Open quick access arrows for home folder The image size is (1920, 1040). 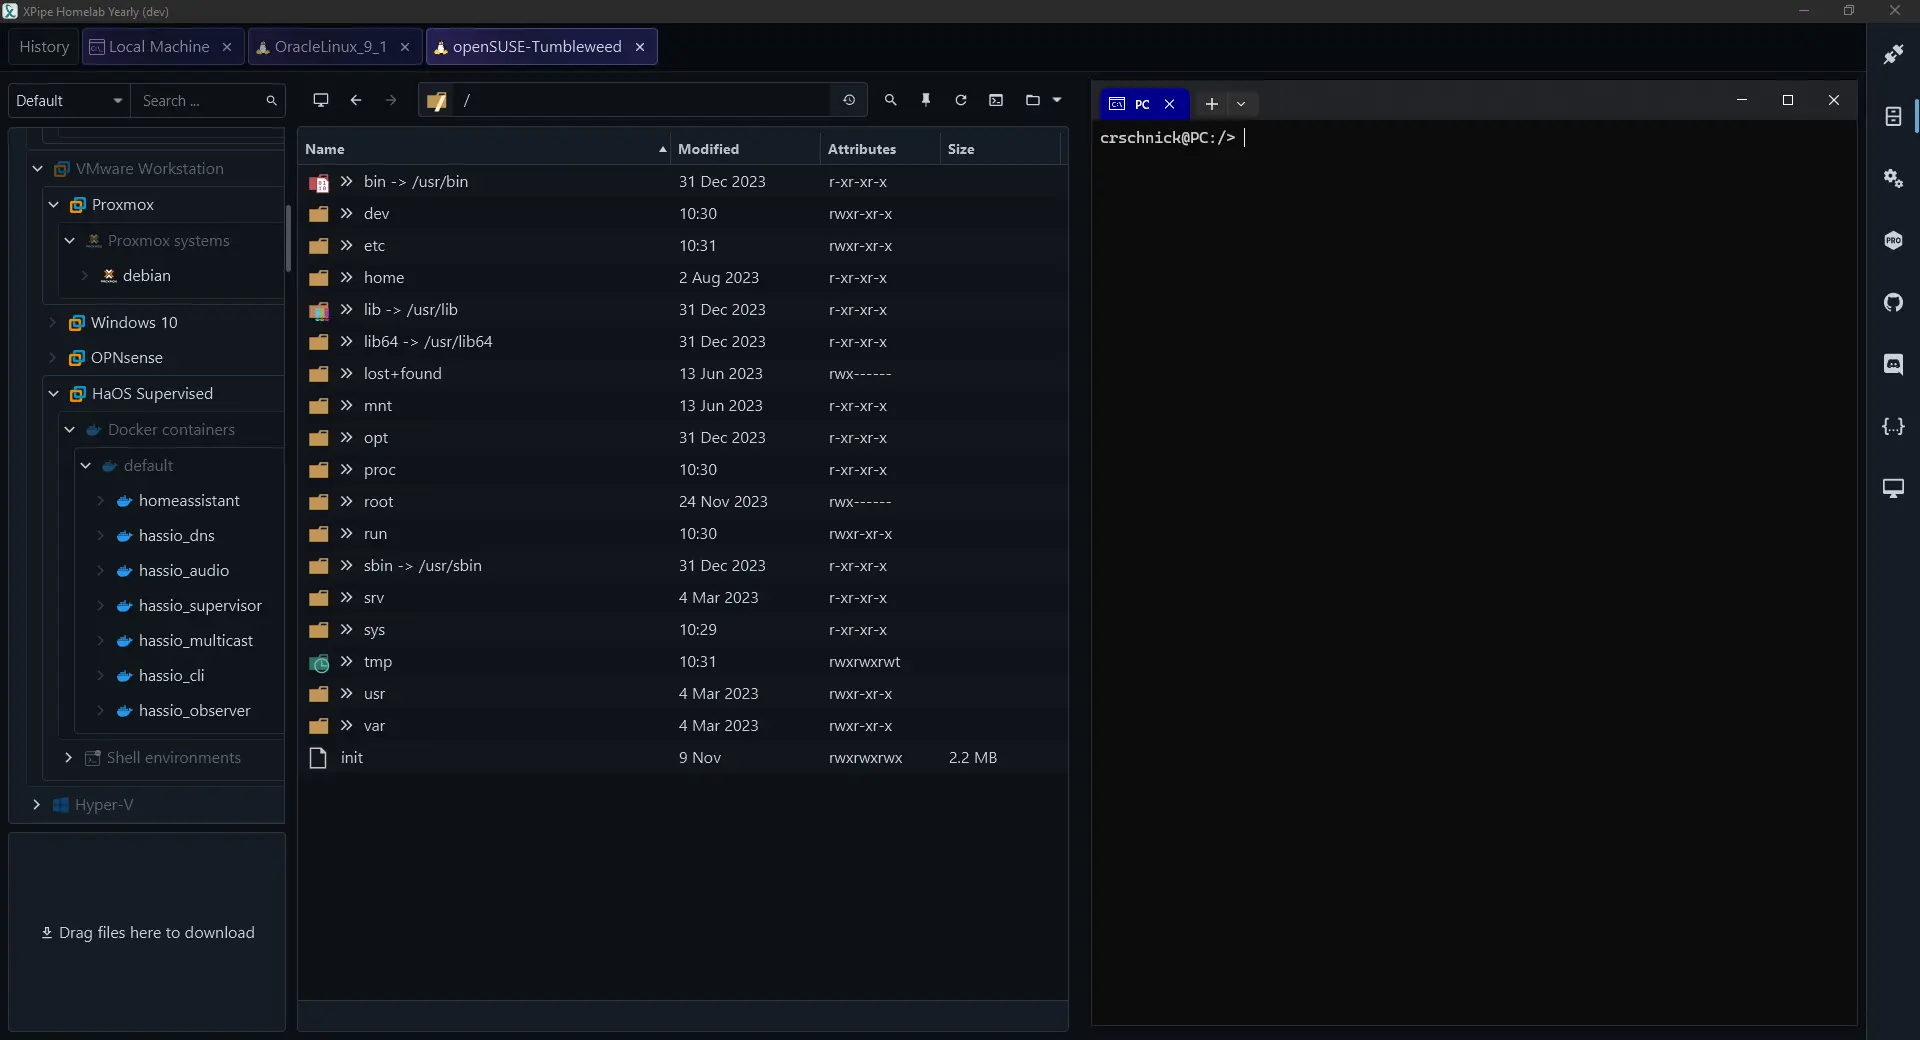click(347, 278)
